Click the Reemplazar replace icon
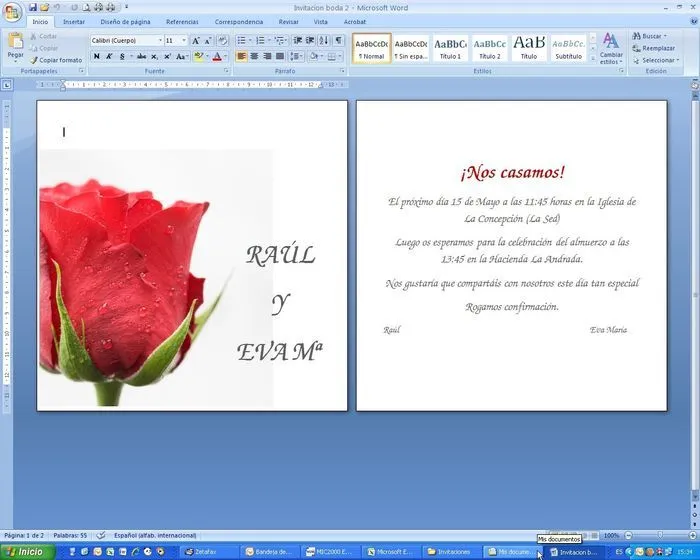 pyautogui.click(x=654, y=48)
